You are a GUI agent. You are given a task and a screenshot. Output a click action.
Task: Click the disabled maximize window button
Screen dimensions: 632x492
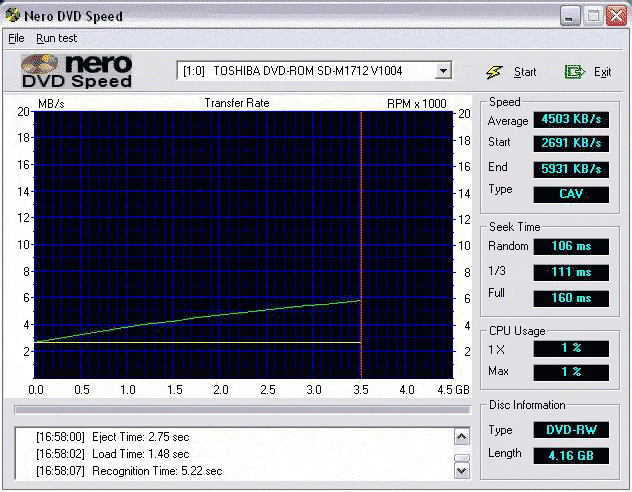coord(593,16)
